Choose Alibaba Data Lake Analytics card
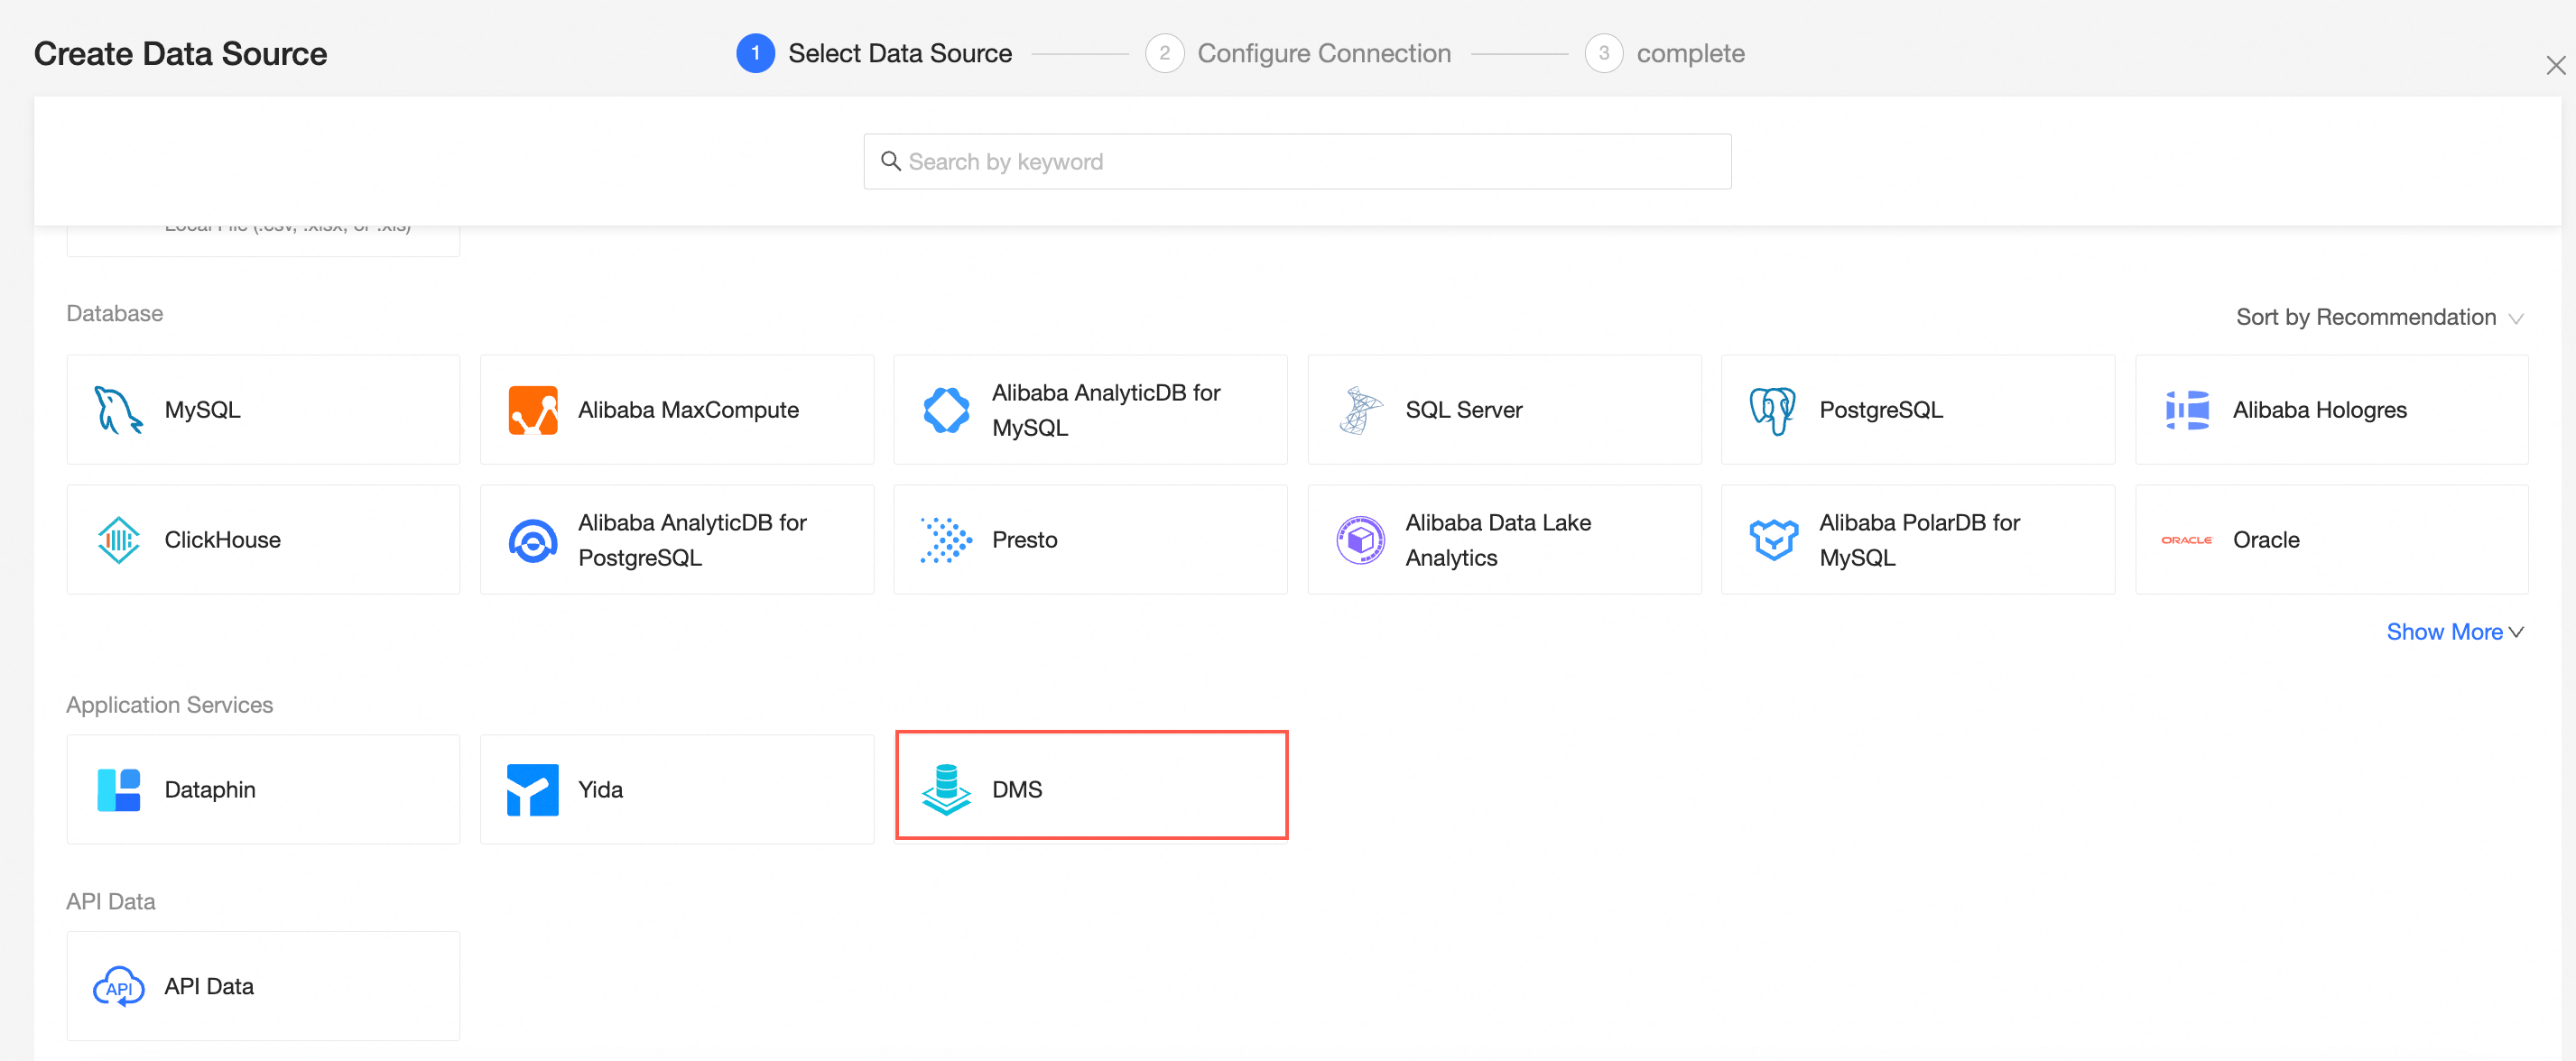2576x1061 pixels. point(1503,540)
